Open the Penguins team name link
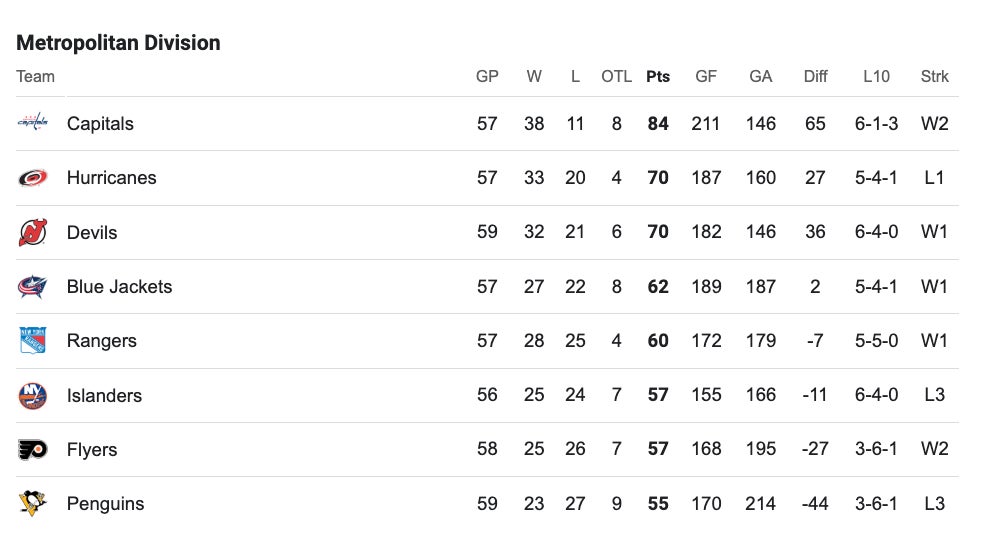Viewport: 984px width, 560px height. [105, 504]
